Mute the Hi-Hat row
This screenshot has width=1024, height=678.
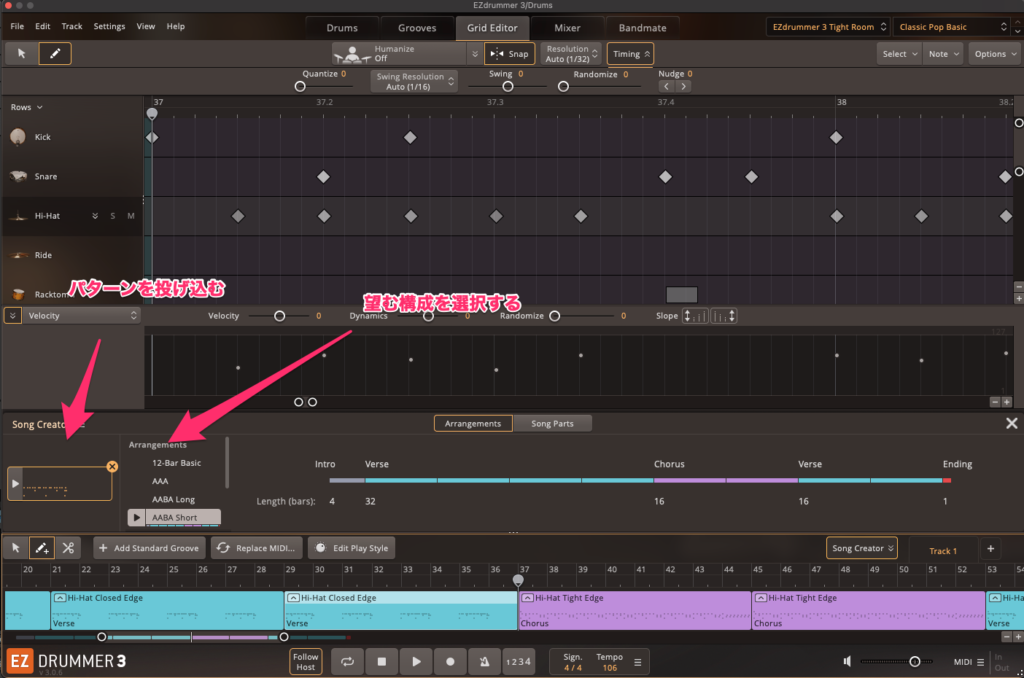[x=130, y=216]
